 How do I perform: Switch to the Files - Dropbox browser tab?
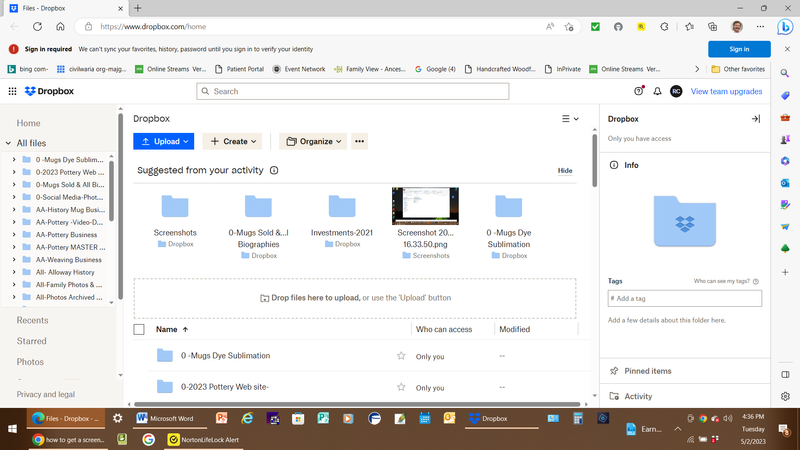coord(66,8)
